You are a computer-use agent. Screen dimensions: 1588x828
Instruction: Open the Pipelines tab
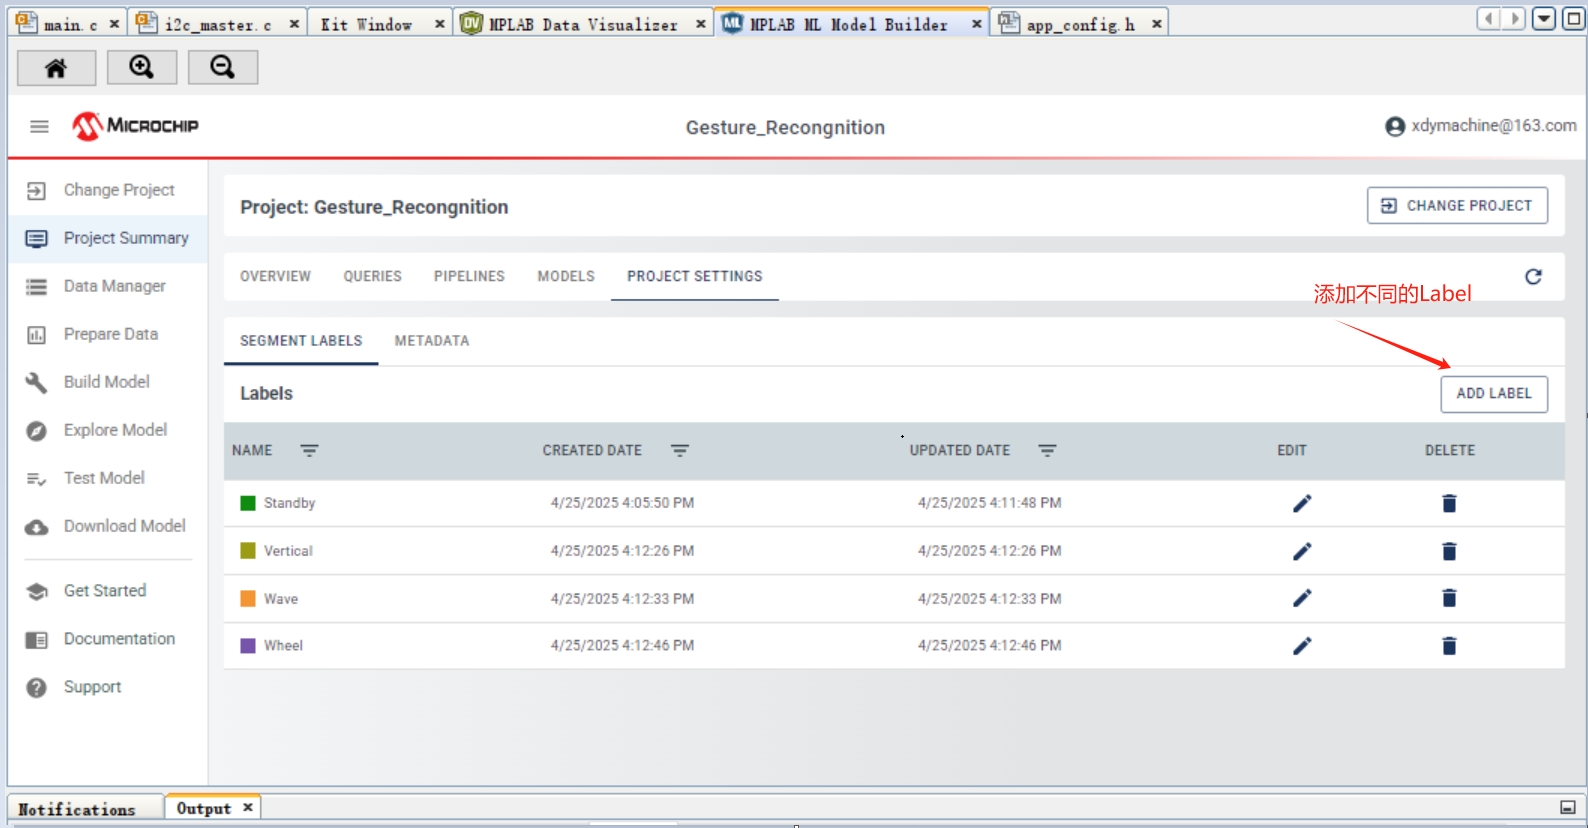tap(469, 277)
